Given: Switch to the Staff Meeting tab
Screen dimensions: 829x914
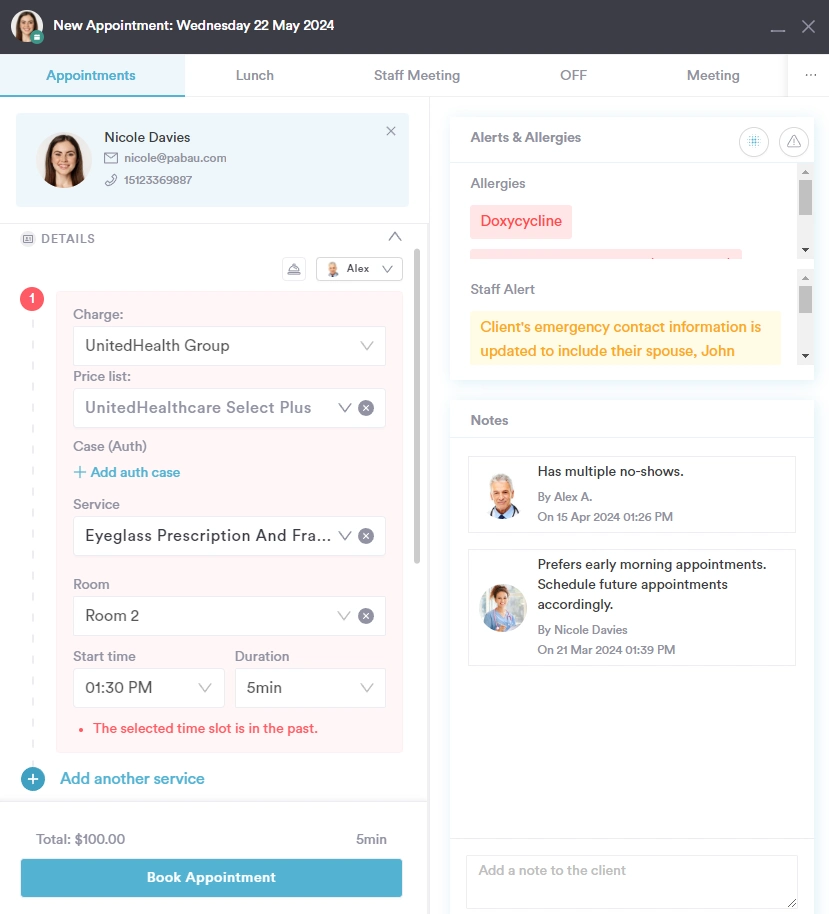Looking at the screenshot, I should (x=417, y=75).
